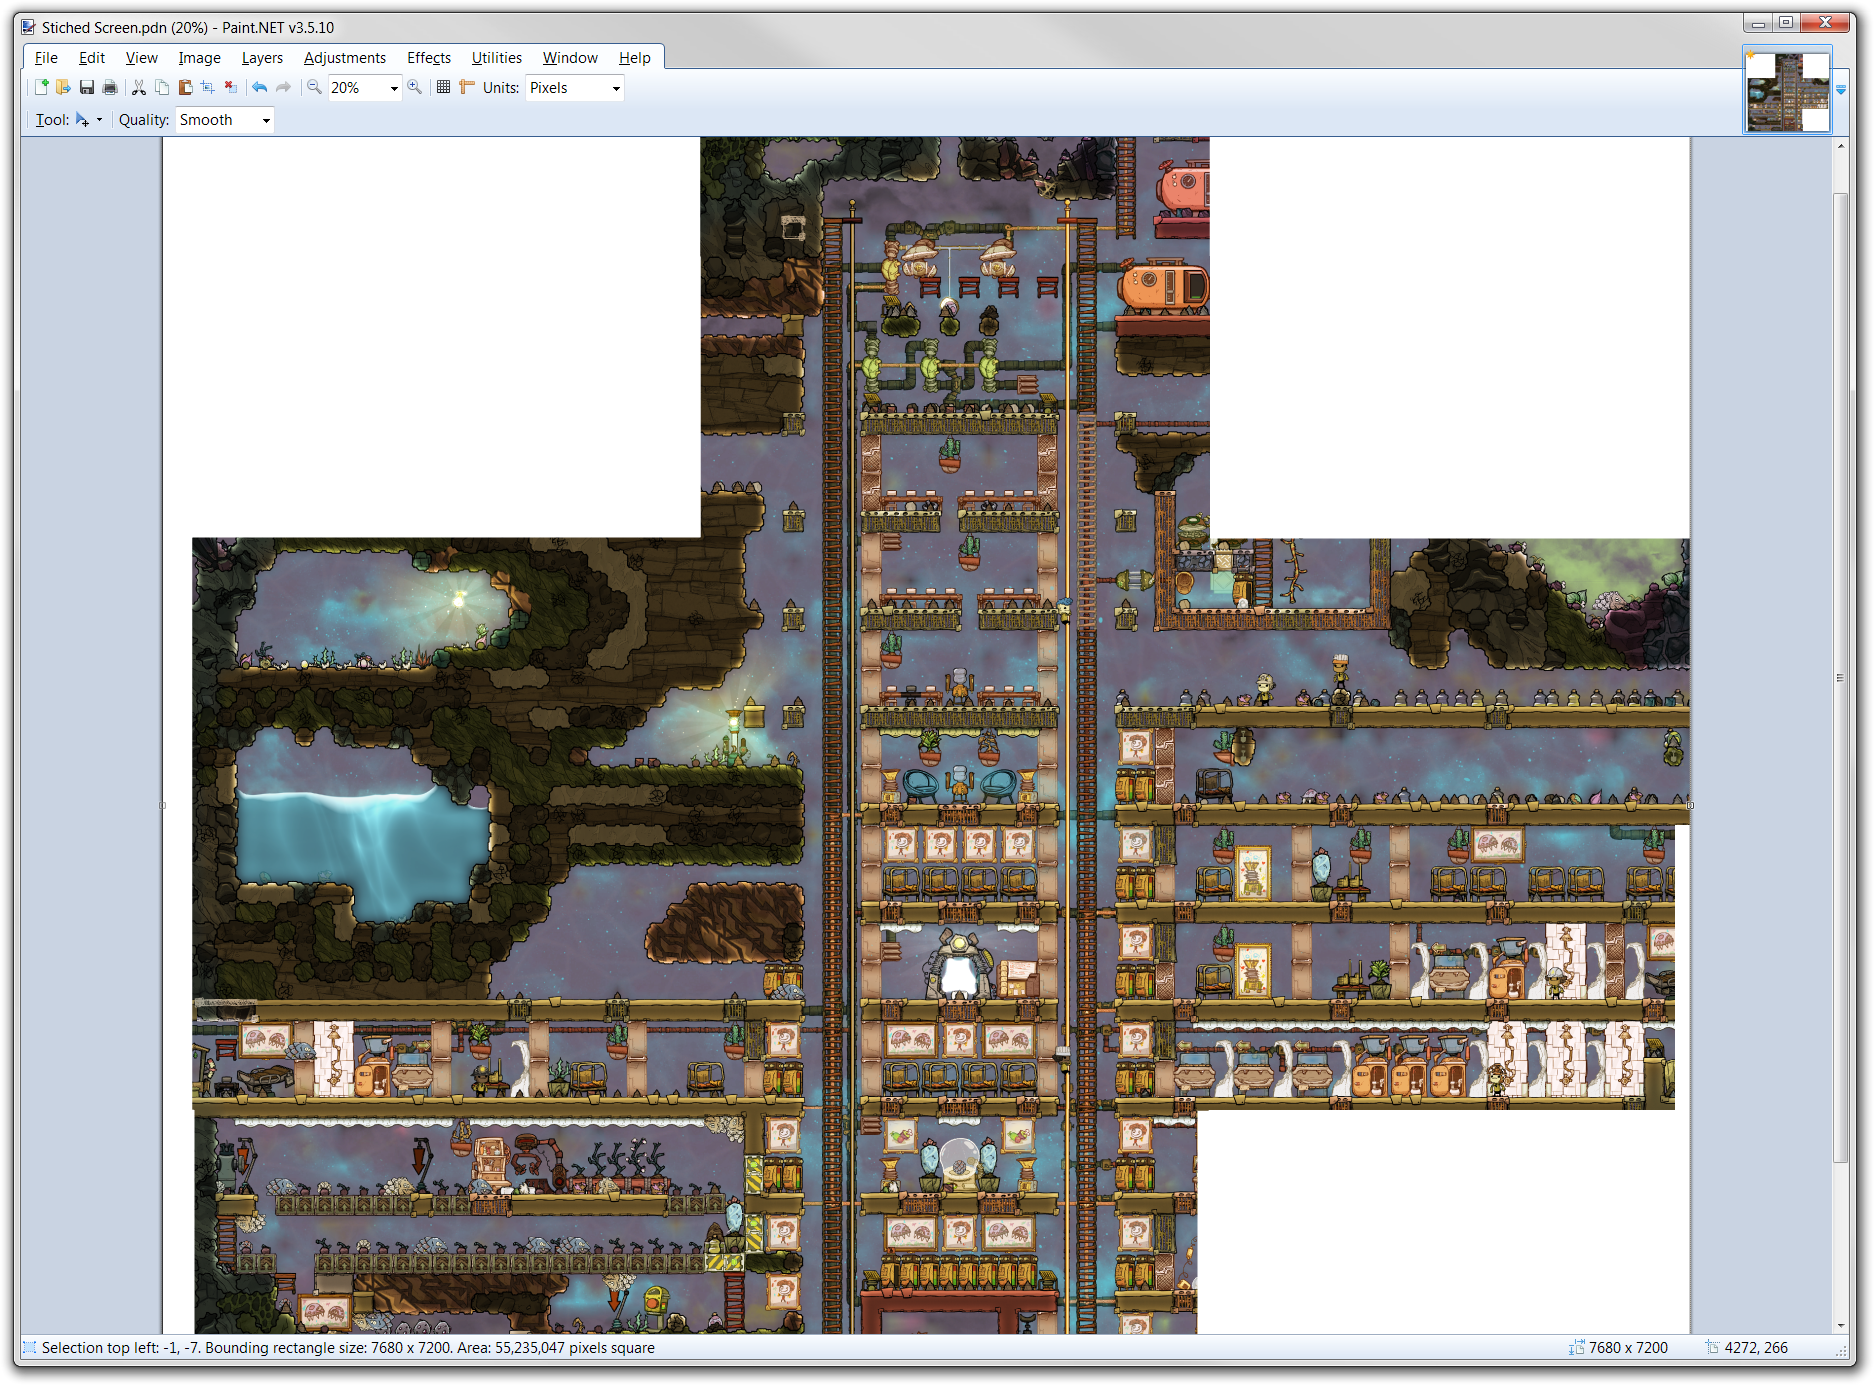Click the Deselect icon
The height and width of the screenshot is (1386, 1874).
tap(231, 88)
